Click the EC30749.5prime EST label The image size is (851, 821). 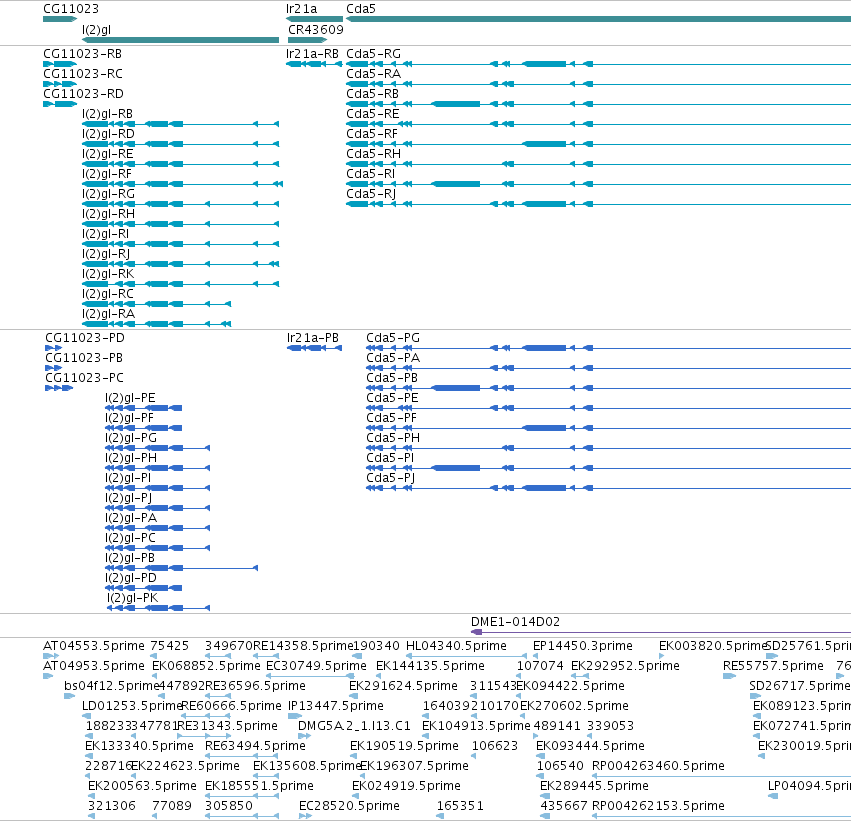316,666
